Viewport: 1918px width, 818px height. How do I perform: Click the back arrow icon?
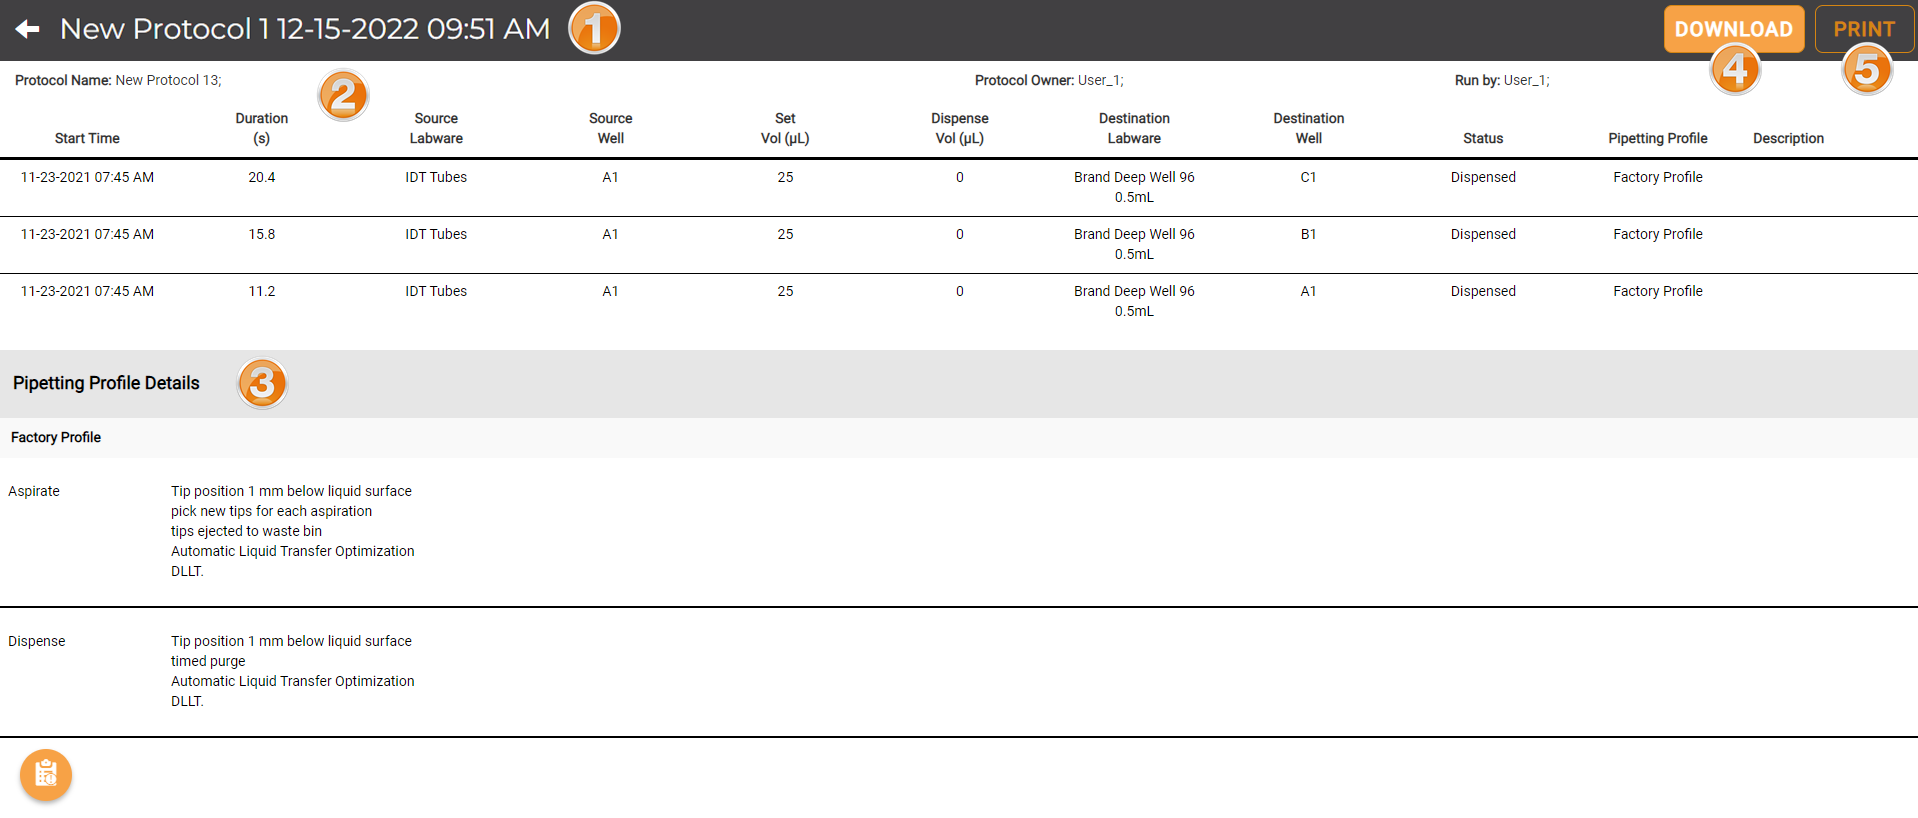pos(28,29)
